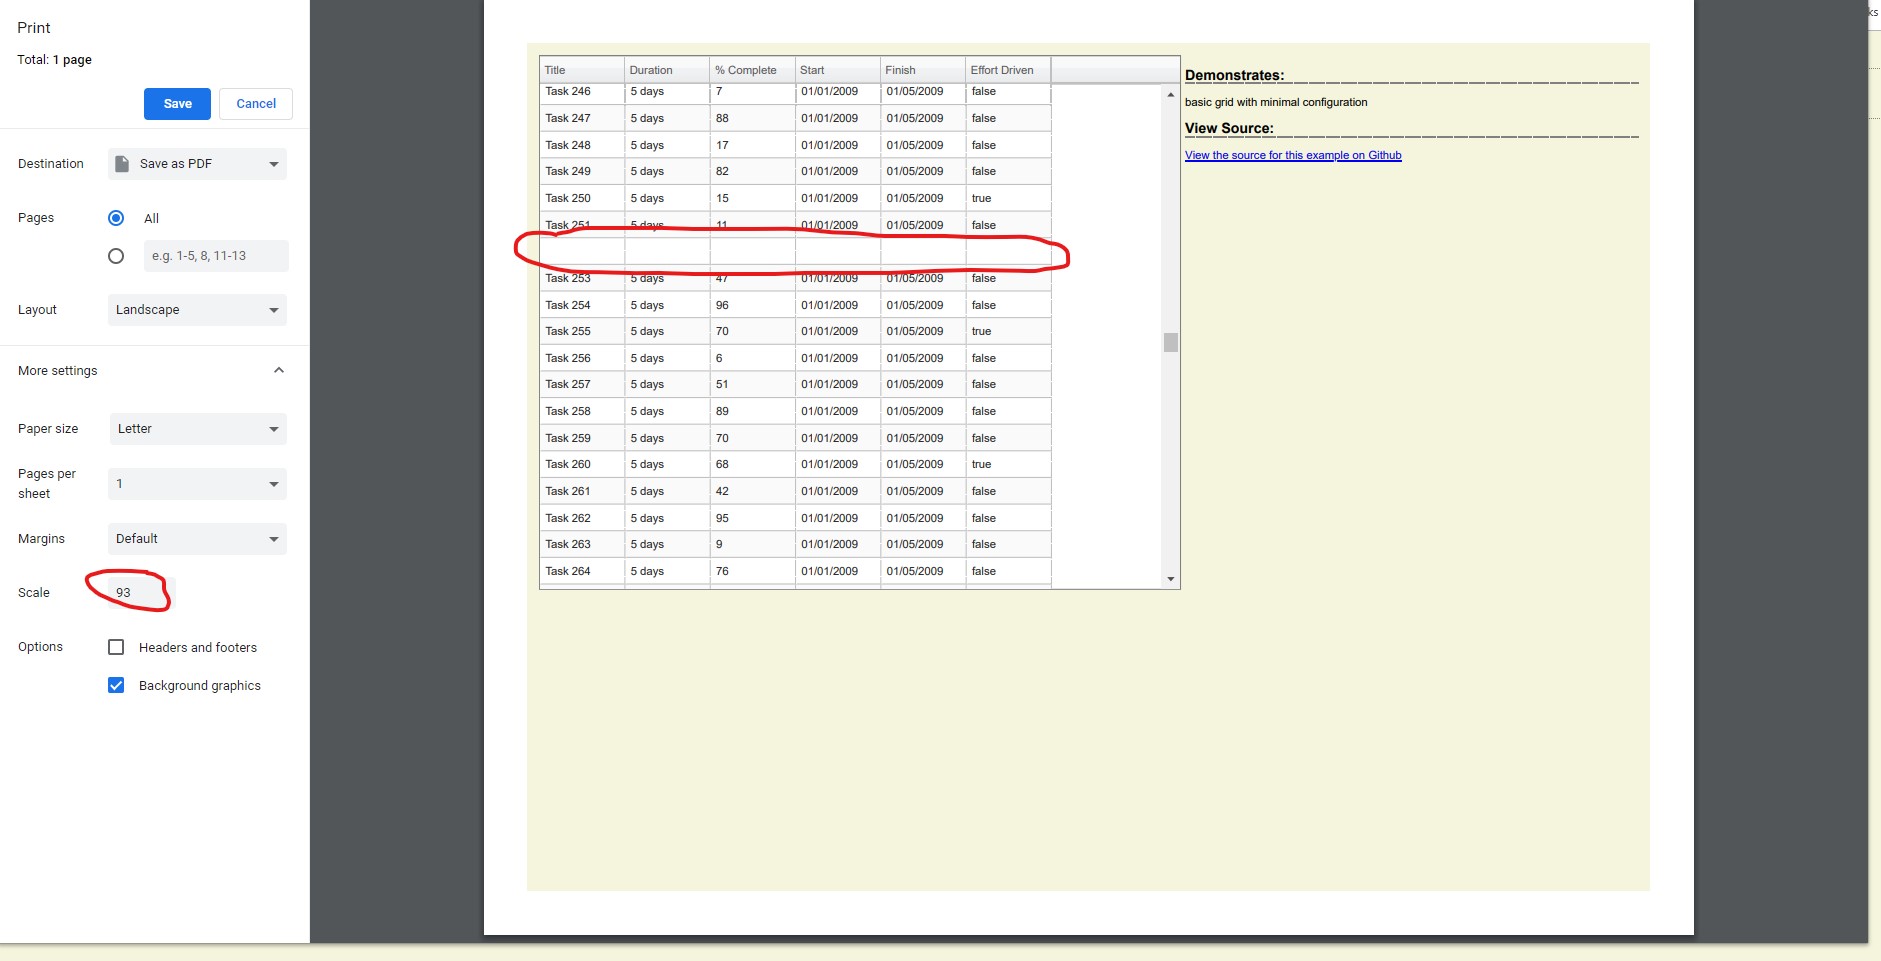The image size is (1881, 961).
Task: Collapse the More settings section
Action: click(279, 370)
